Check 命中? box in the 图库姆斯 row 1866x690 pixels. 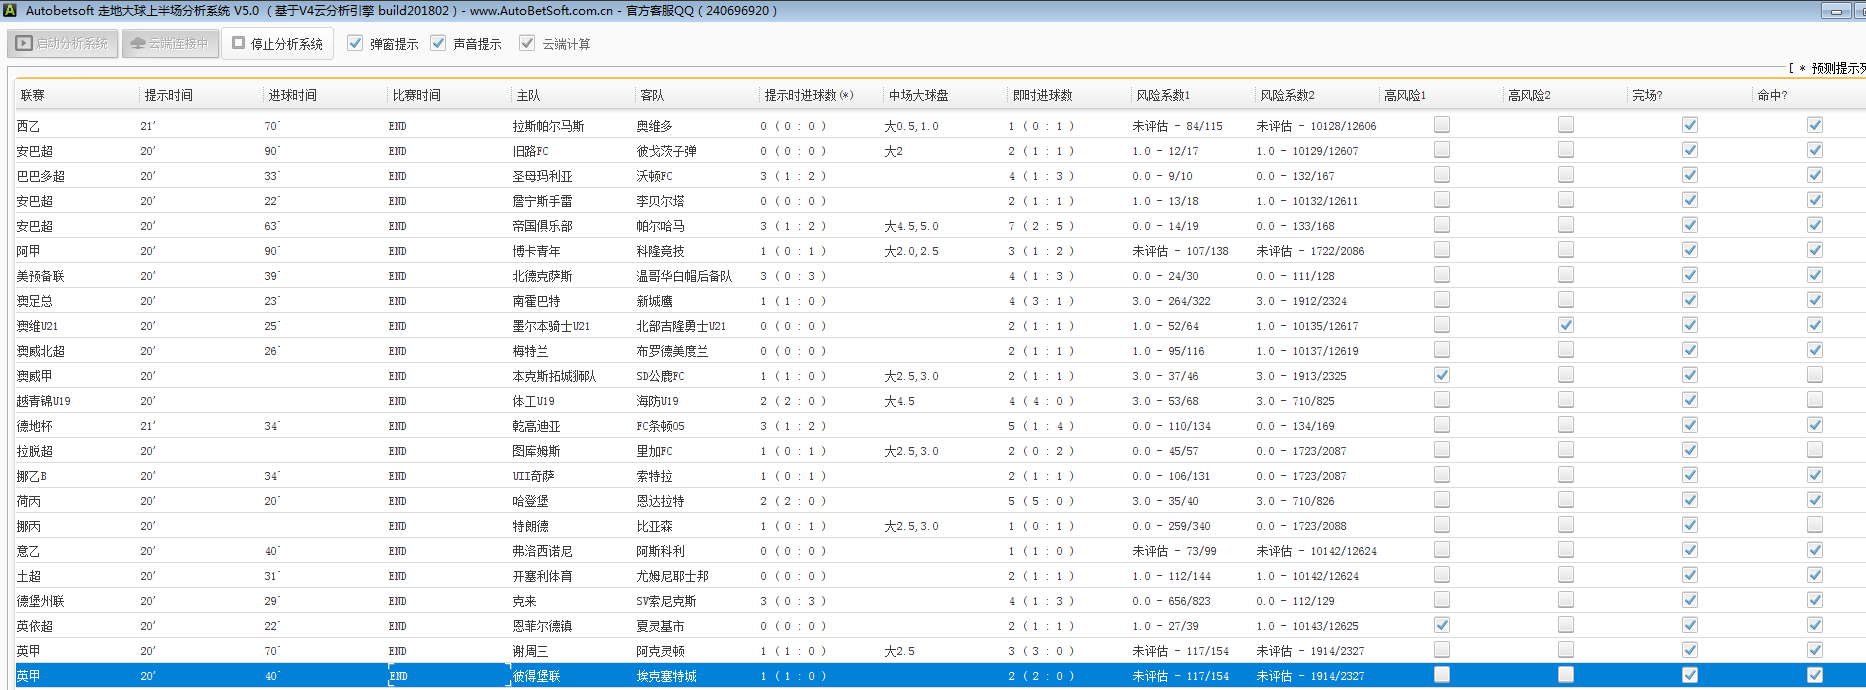pos(1814,450)
